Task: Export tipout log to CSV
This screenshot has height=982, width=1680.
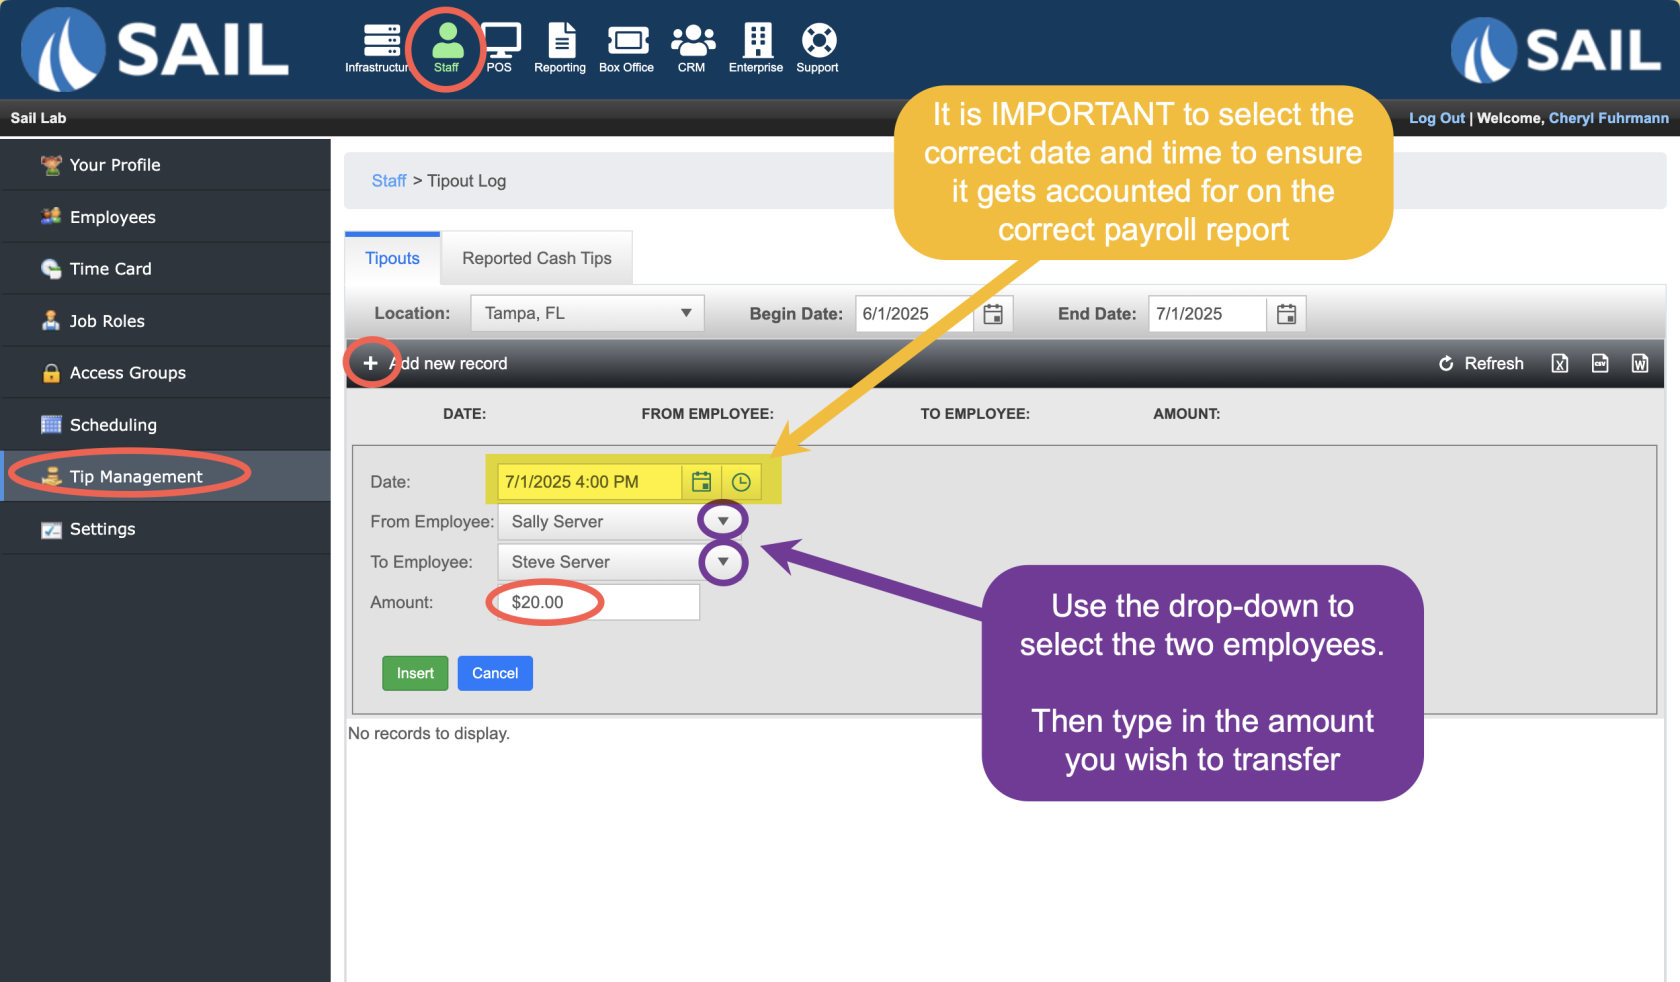Action: 1600,364
